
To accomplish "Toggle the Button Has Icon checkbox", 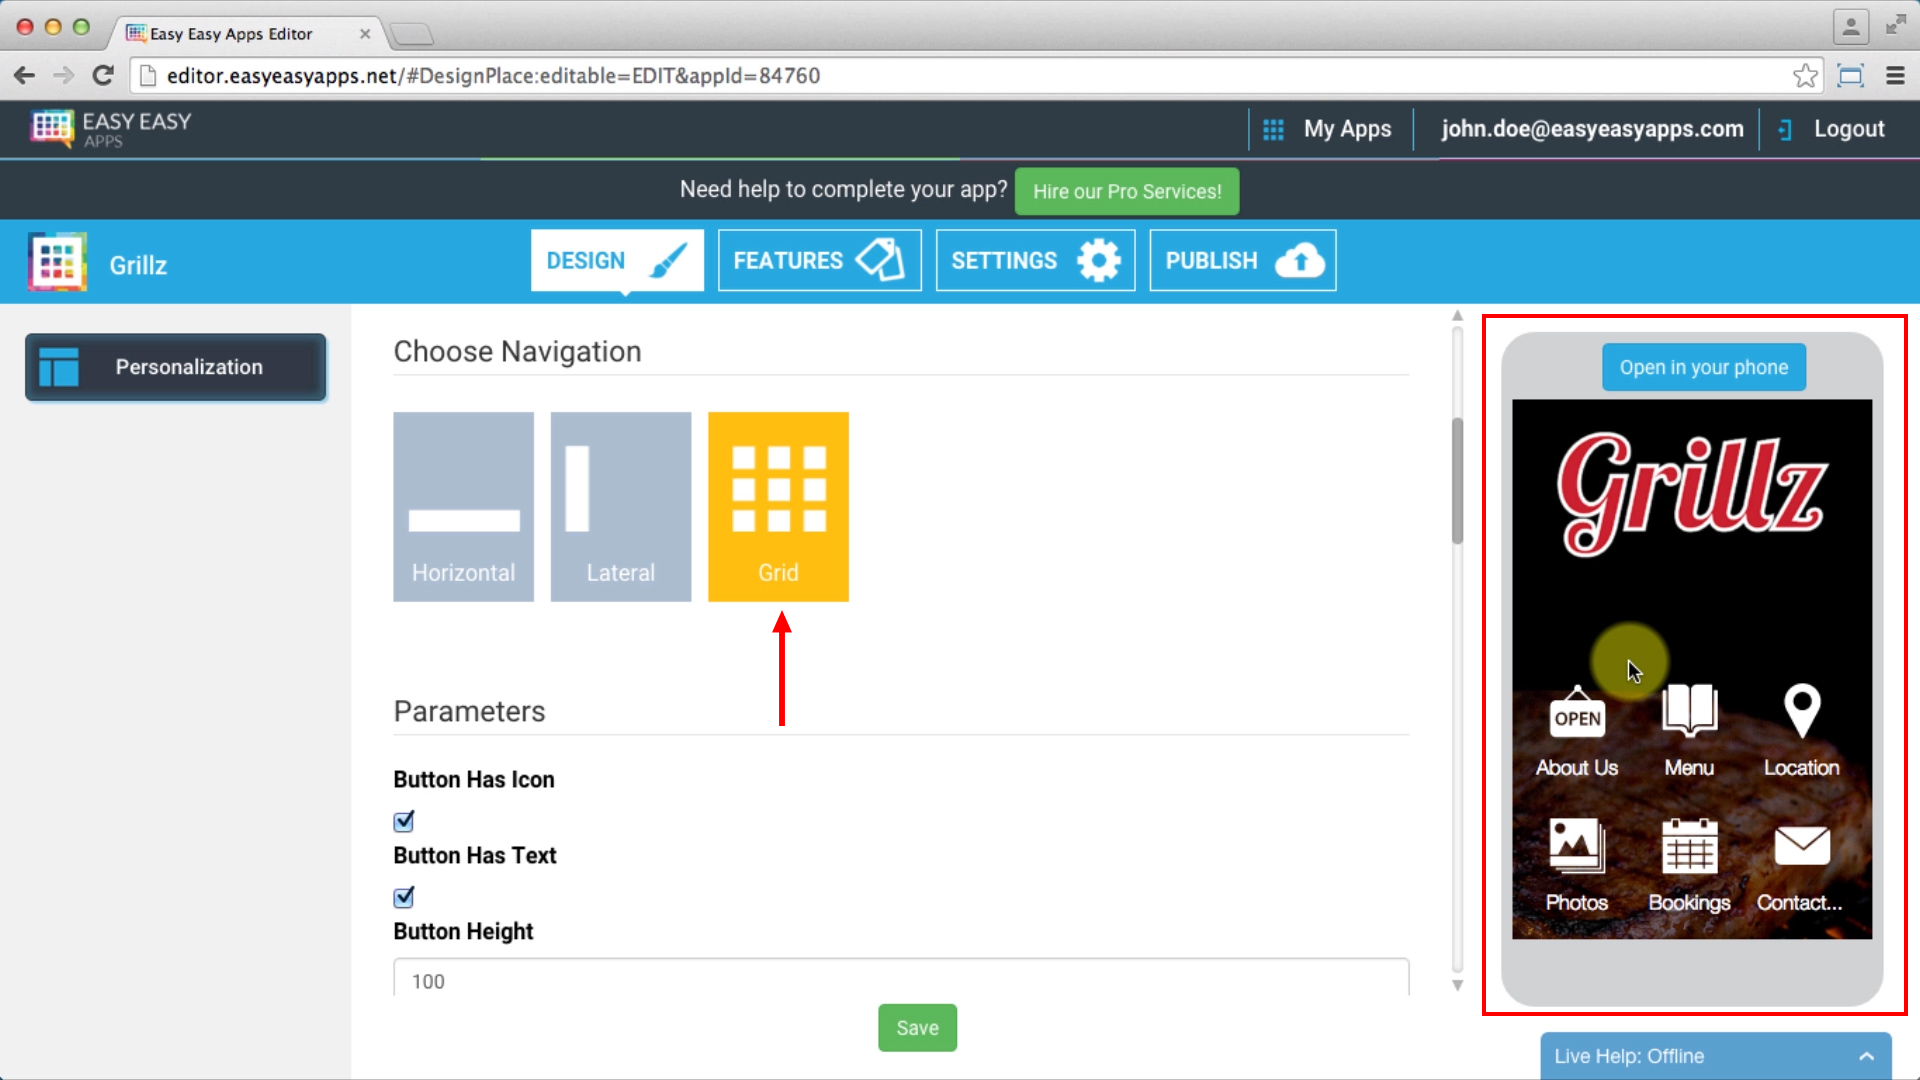I will (x=404, y=820).
